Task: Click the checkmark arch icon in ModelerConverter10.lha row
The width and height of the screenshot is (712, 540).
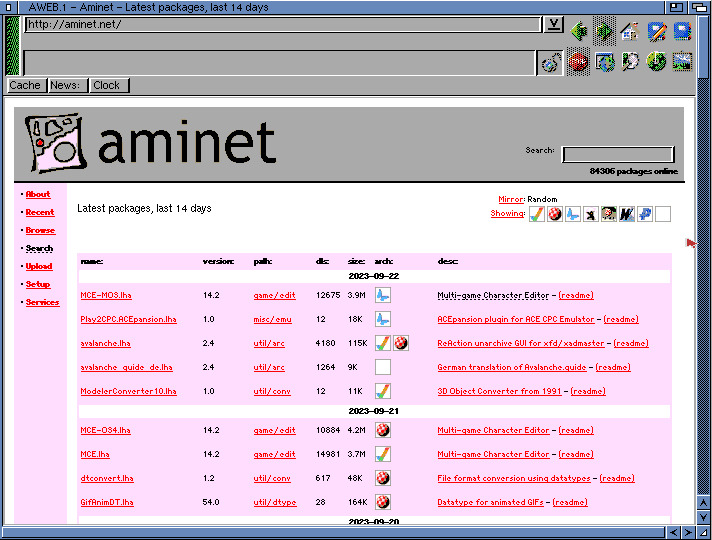Action: tap(383, 391)
